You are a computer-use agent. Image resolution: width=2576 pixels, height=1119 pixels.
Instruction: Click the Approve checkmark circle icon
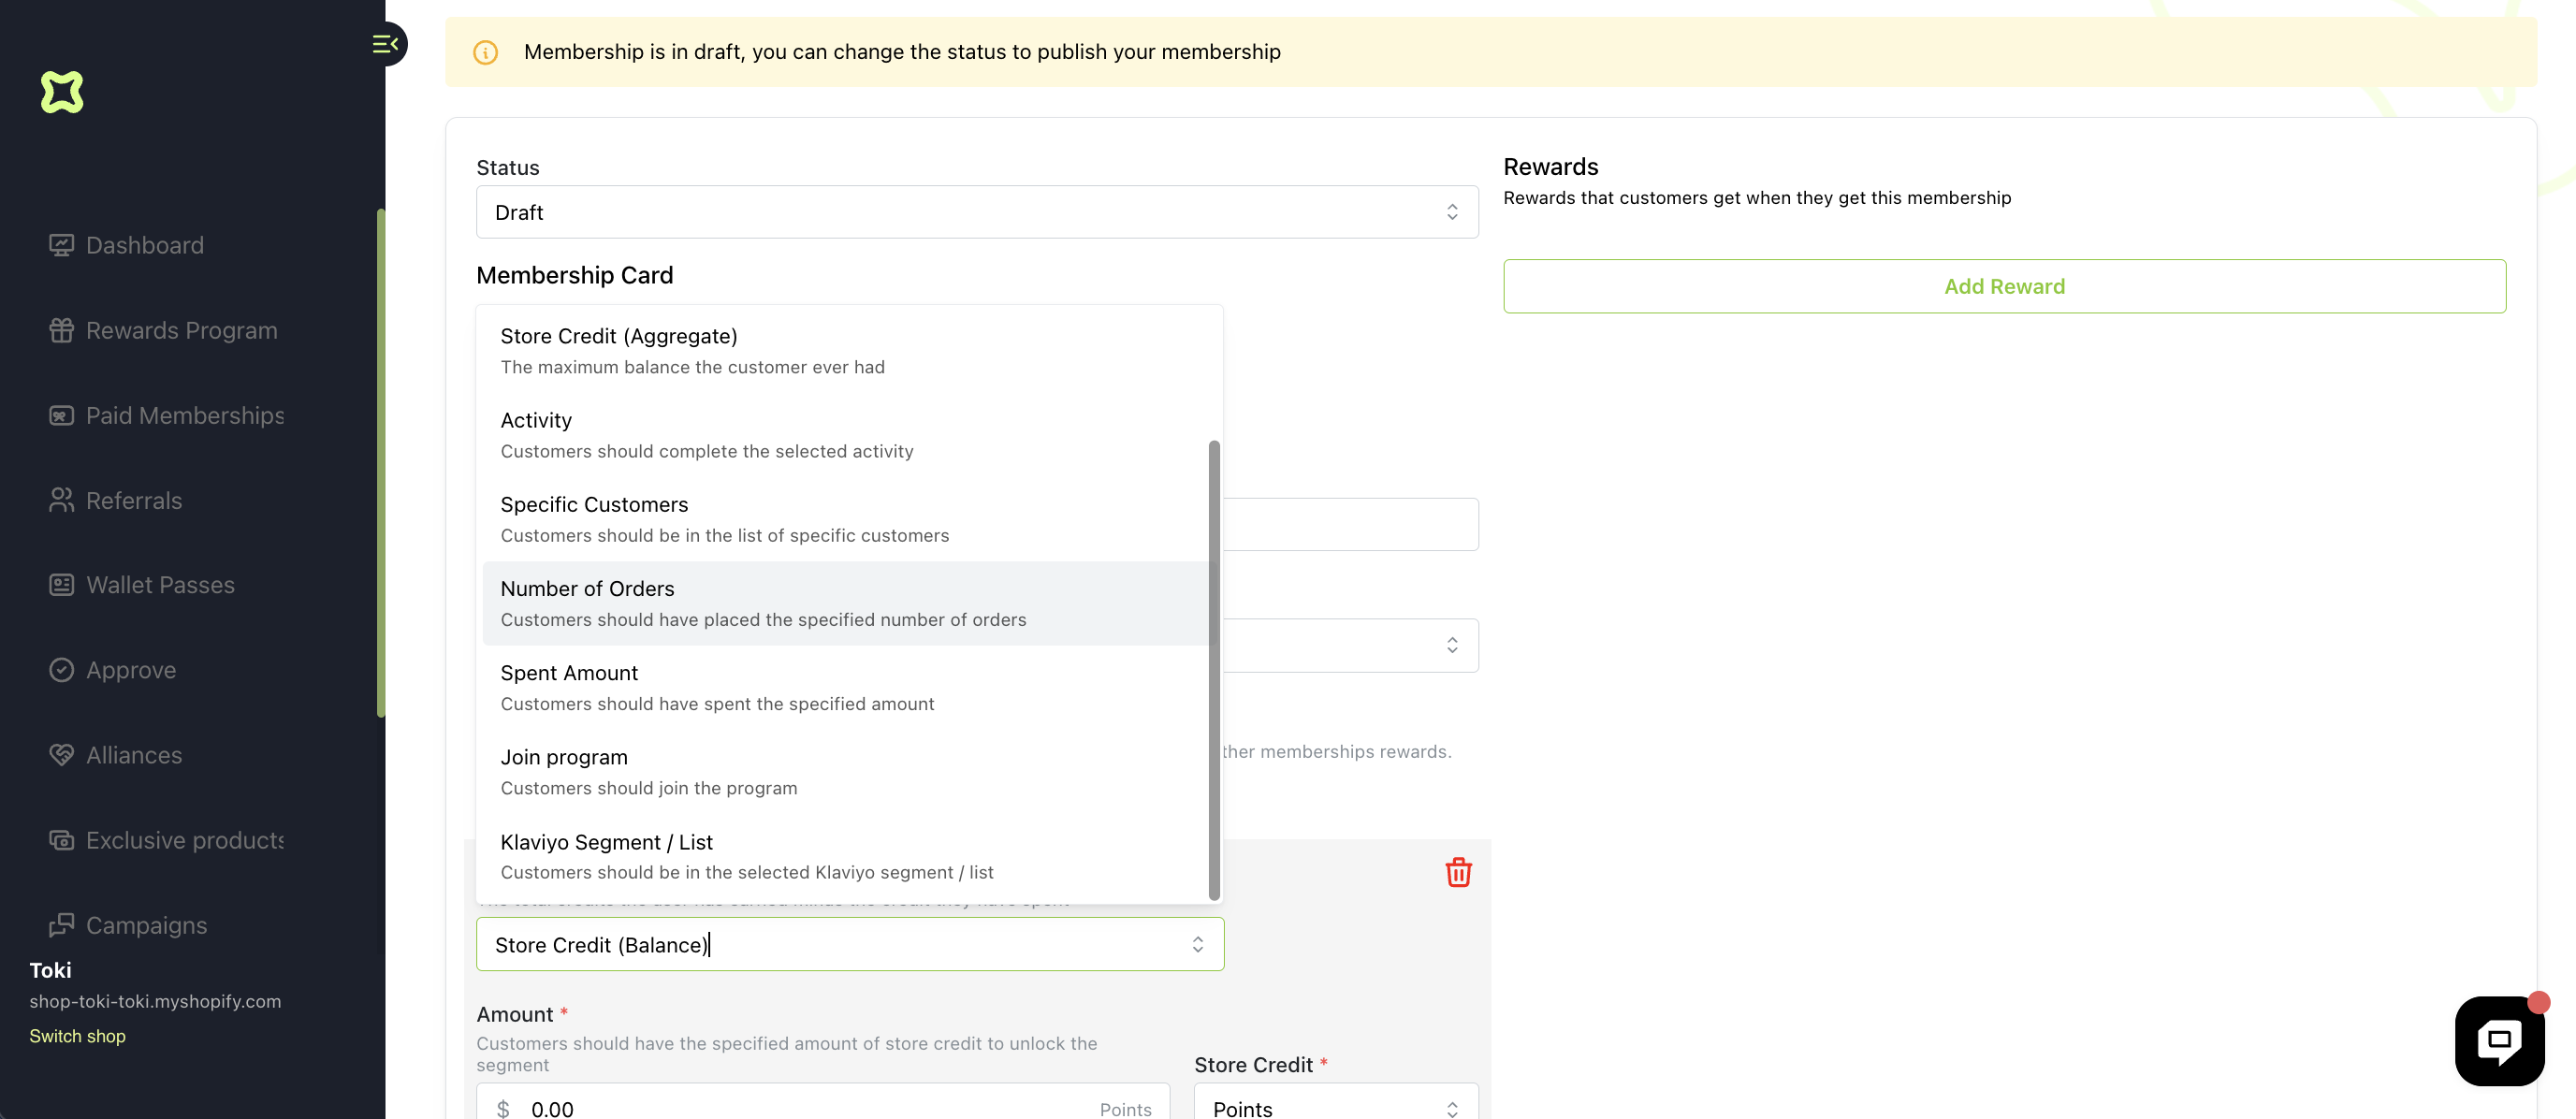(x=61, y=670)
